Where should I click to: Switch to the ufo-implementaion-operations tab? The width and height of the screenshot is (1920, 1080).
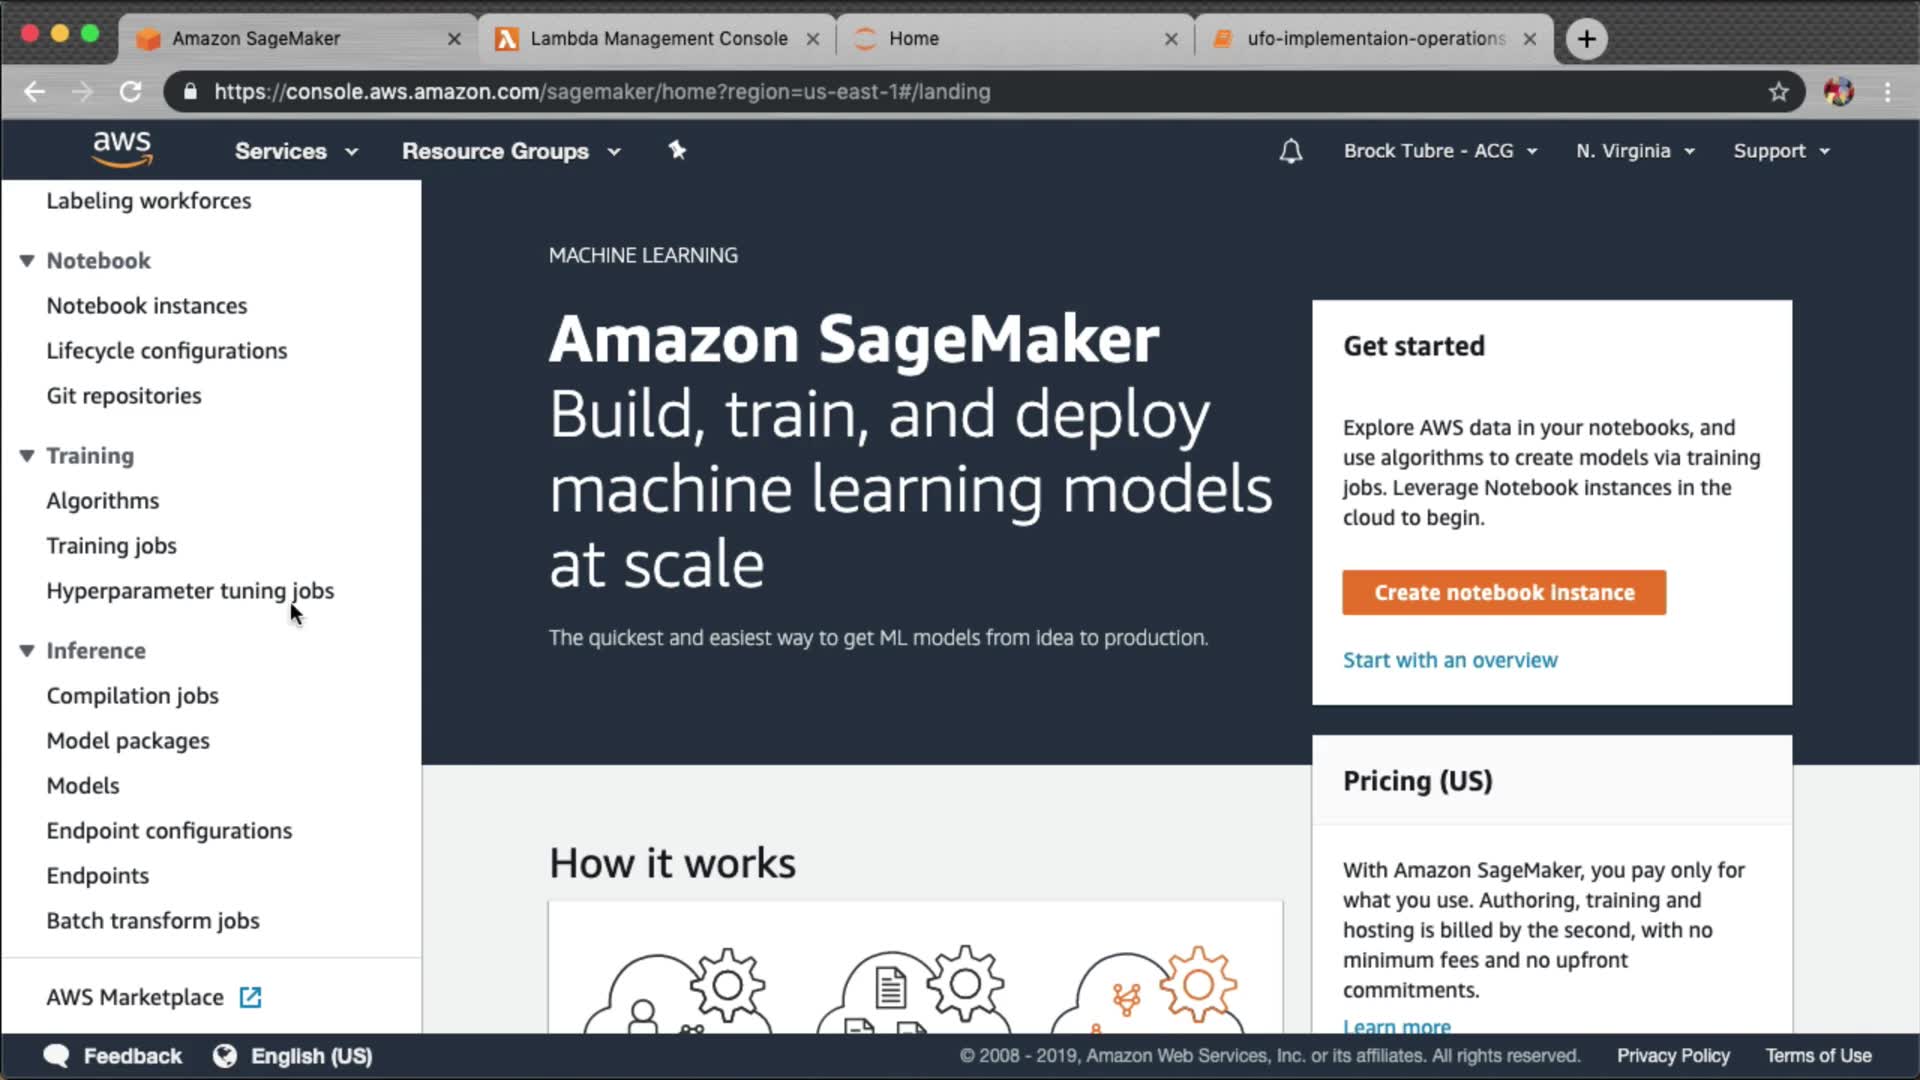[1375, 39]
